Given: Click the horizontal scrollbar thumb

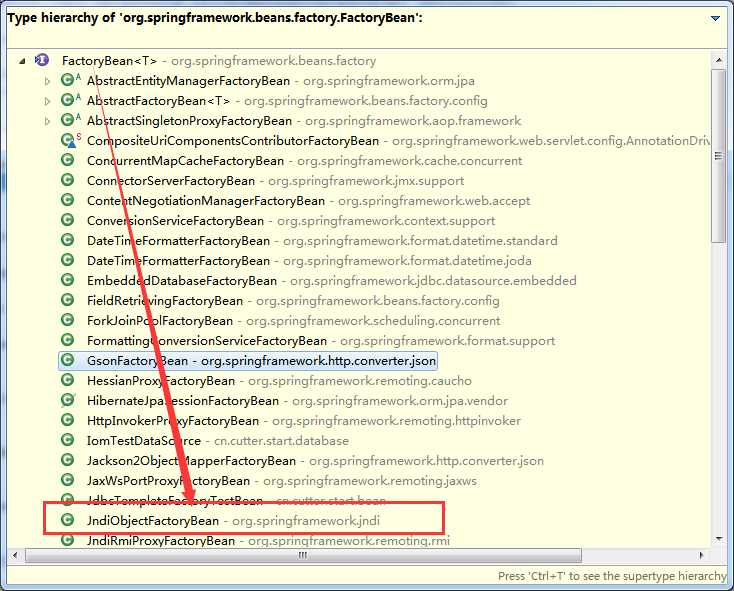Looking at the screenshot, I should coord(303,555).
